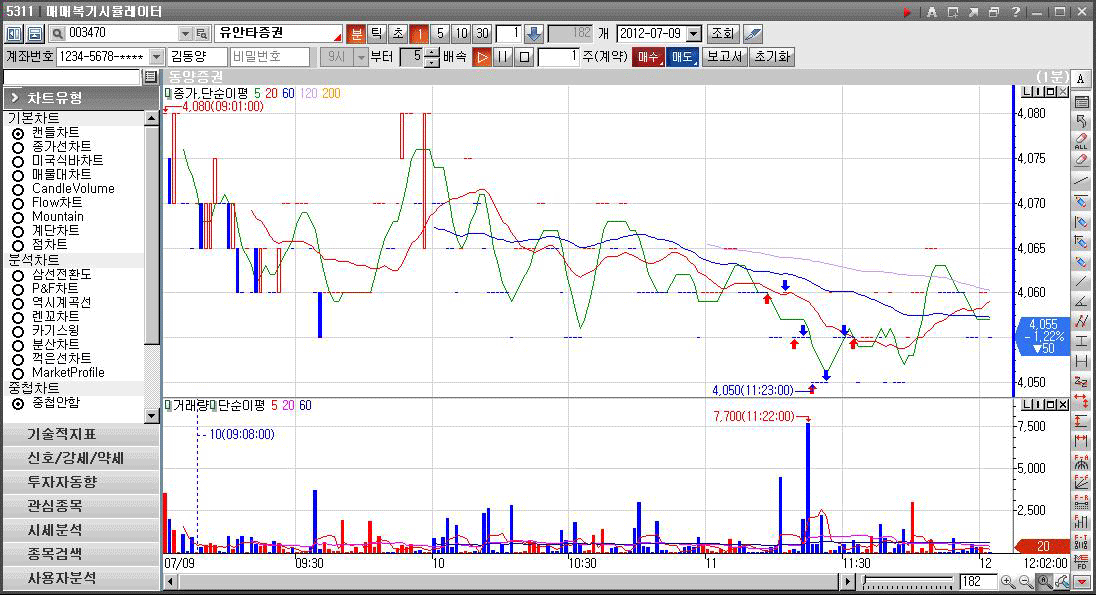Screen dimensions: 1096x595
Task: Click the stock search magnifier icon
Action: pyautogui.click(x=57, y=34)
